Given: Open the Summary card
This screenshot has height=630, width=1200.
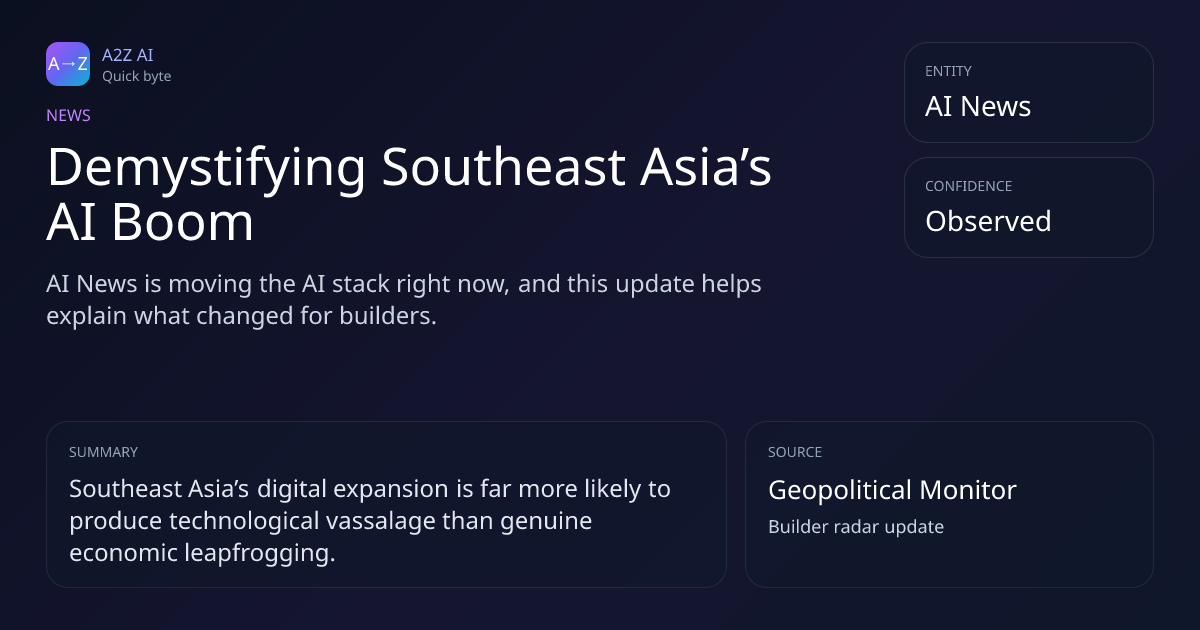Looking at the screenshot, I should click(386, 504).
